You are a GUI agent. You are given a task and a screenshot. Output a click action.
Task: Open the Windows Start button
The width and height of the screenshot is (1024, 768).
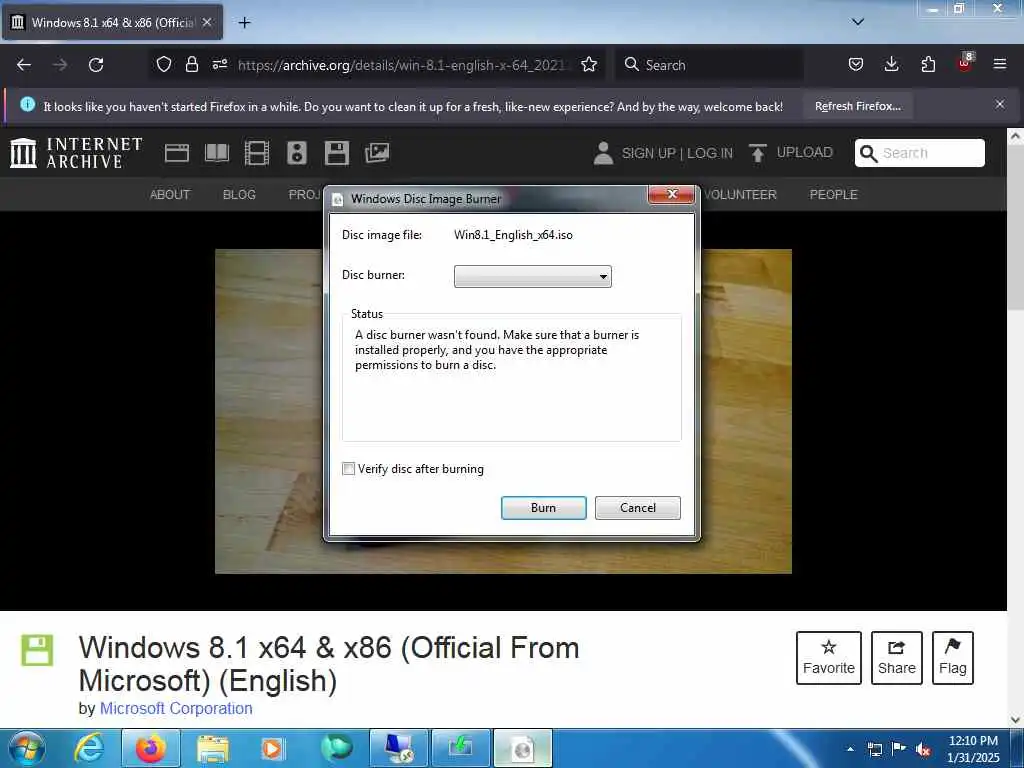pos(27,749)
